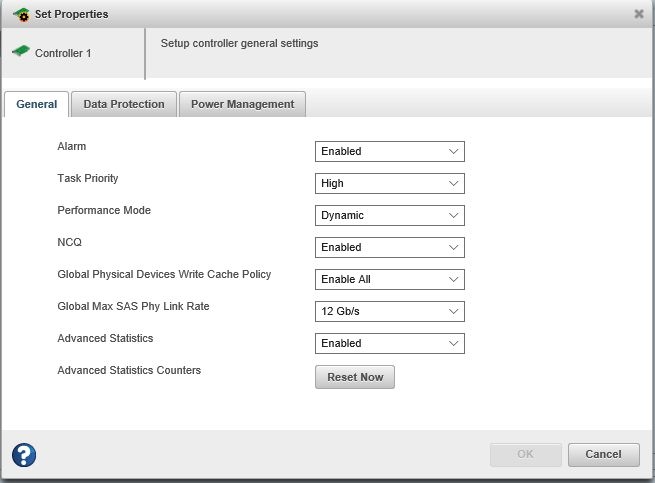Screen dimensions: 655x483
Task: Open the Alarm dropdown
Action: click(x=389, y=152)
